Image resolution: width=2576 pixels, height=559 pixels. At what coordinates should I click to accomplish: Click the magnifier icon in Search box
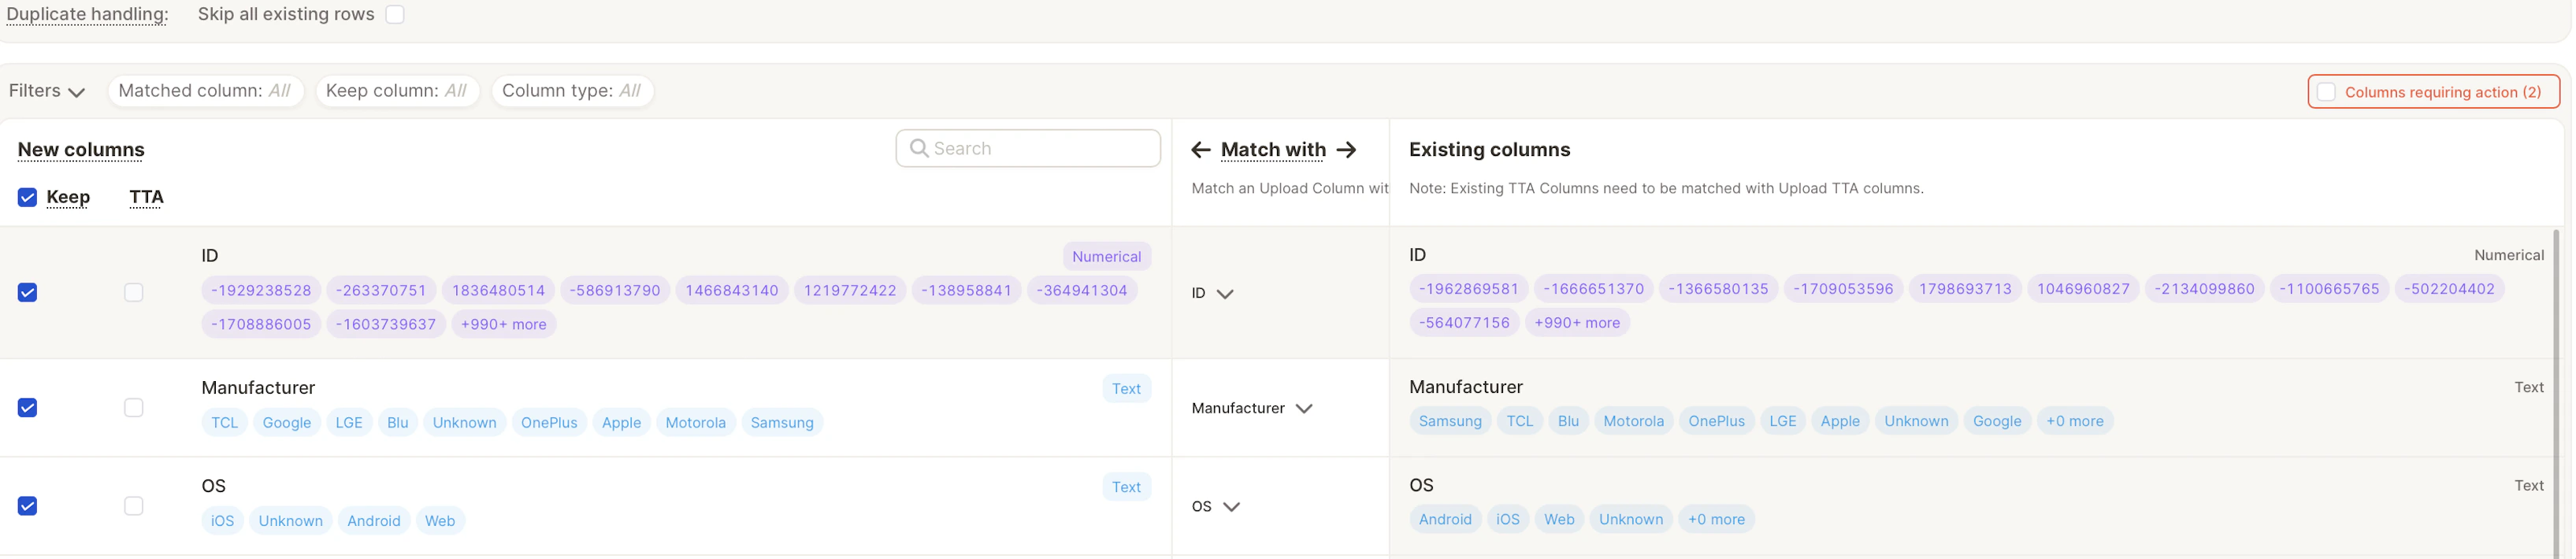point(918,148)
